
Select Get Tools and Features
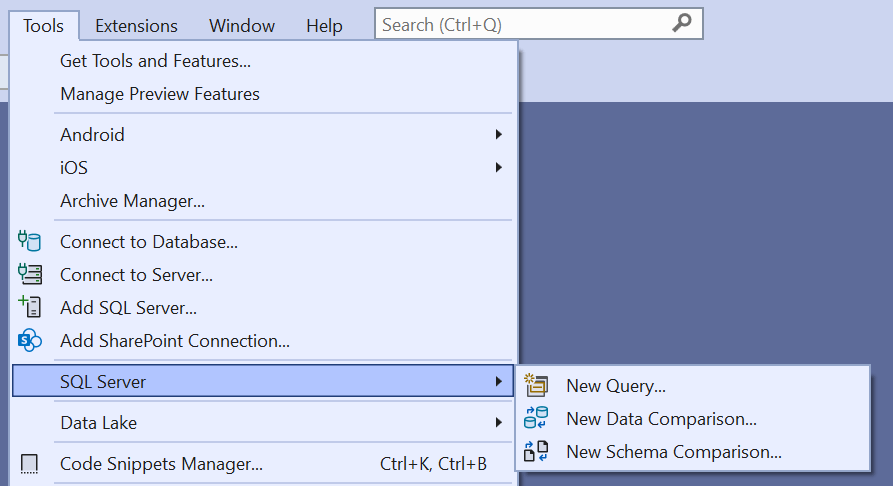[155, 61]
